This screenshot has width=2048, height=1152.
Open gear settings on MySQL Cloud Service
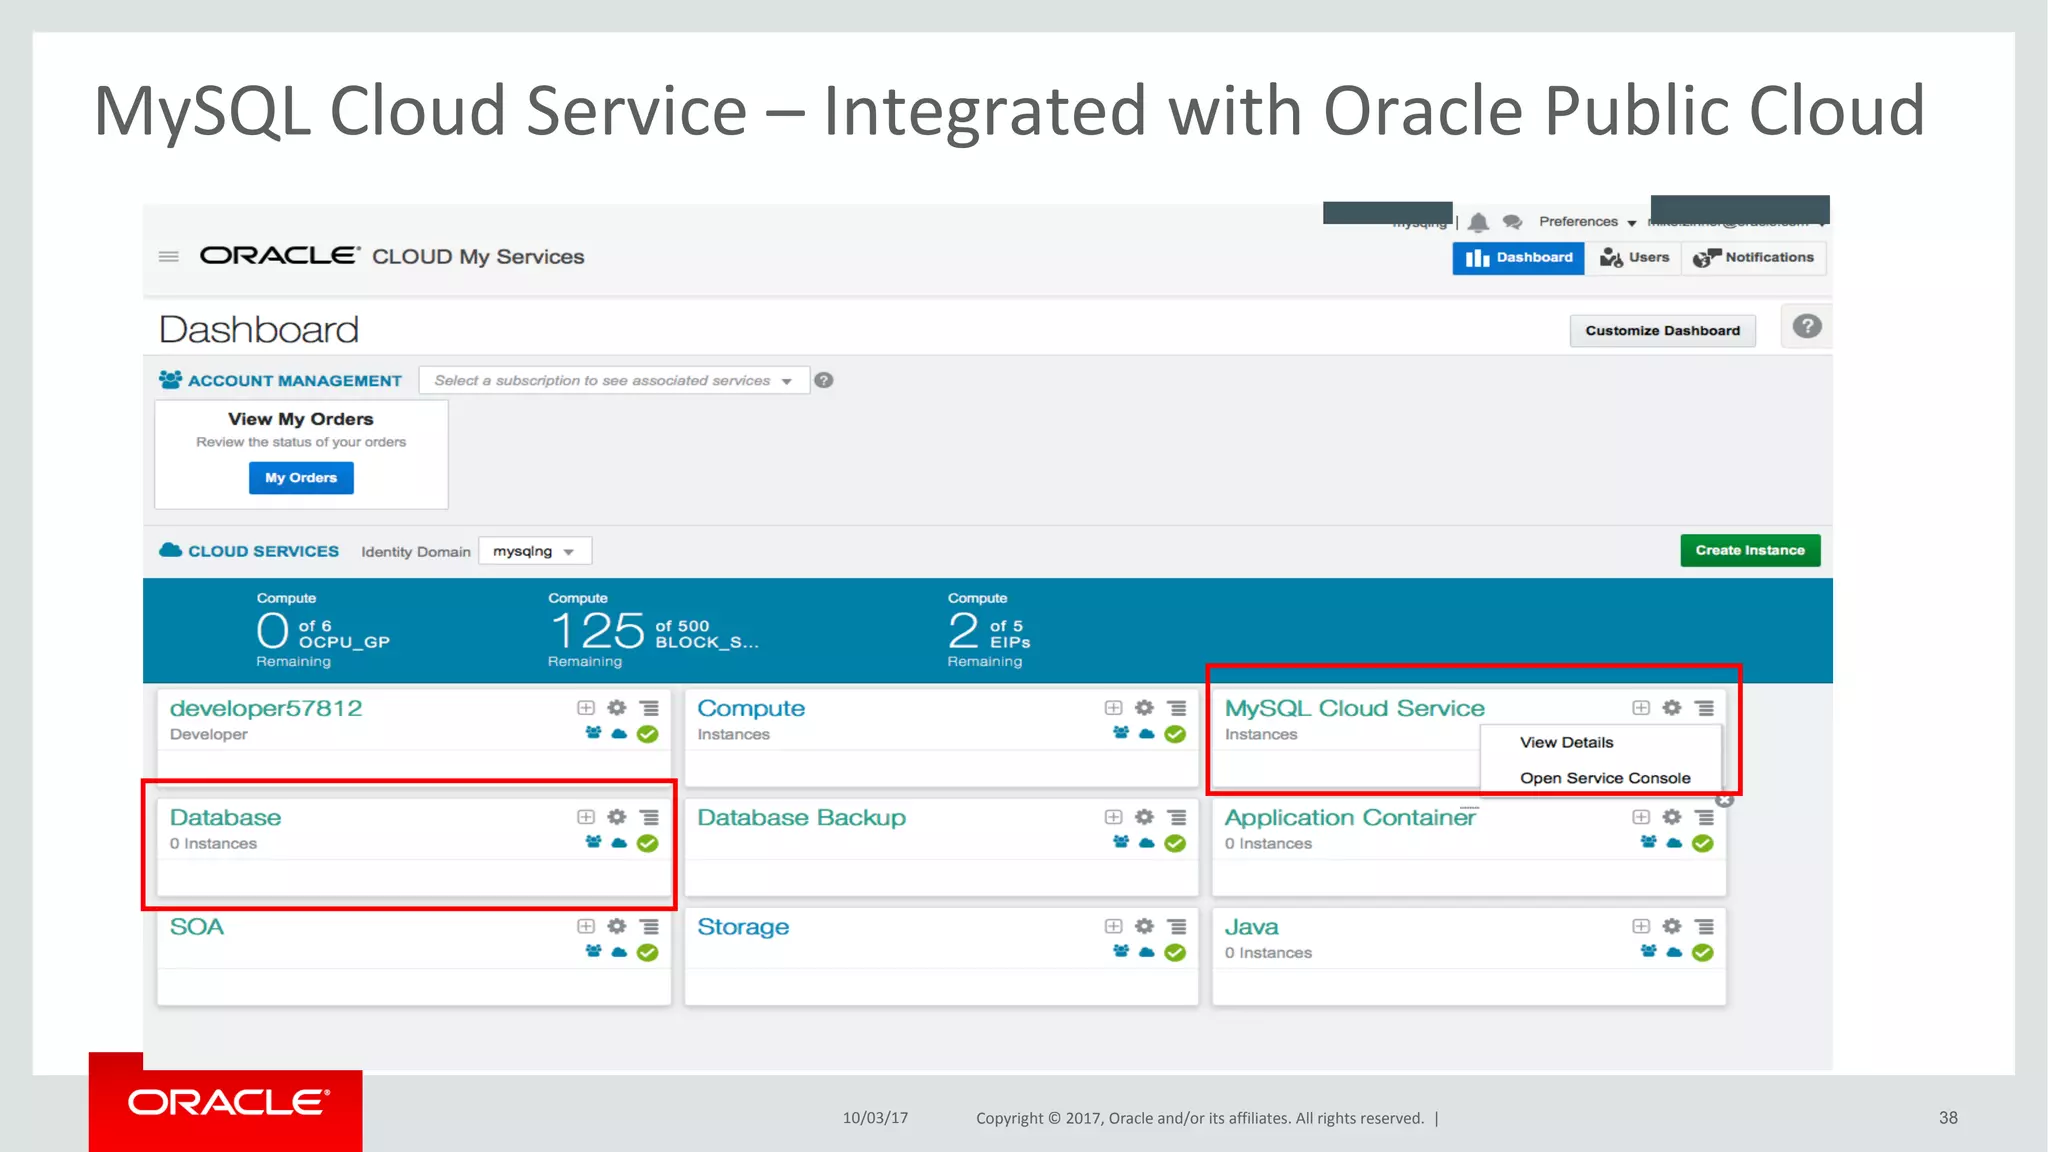(x=1672, y=708)
